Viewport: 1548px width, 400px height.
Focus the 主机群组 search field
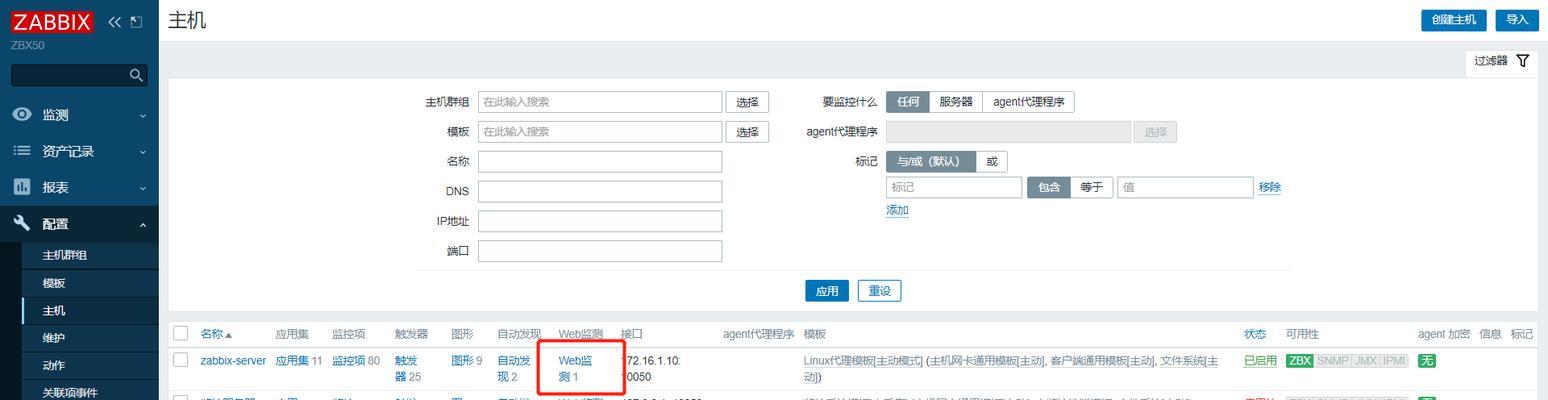600,102
